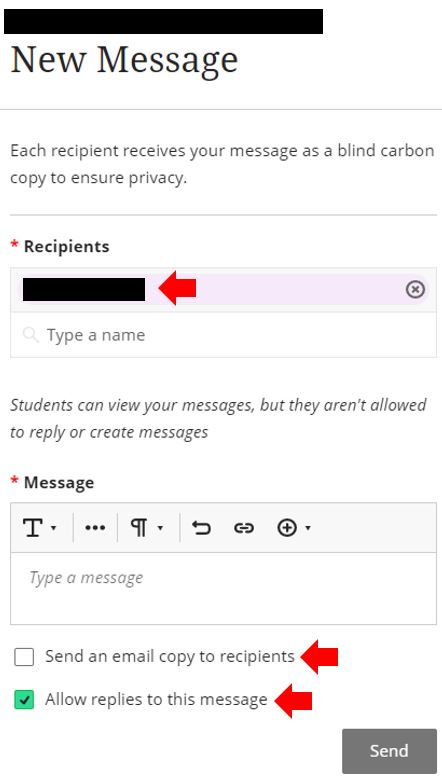Expand the dropdown arrow beside the paragraph icon

[x=160, y=528]
